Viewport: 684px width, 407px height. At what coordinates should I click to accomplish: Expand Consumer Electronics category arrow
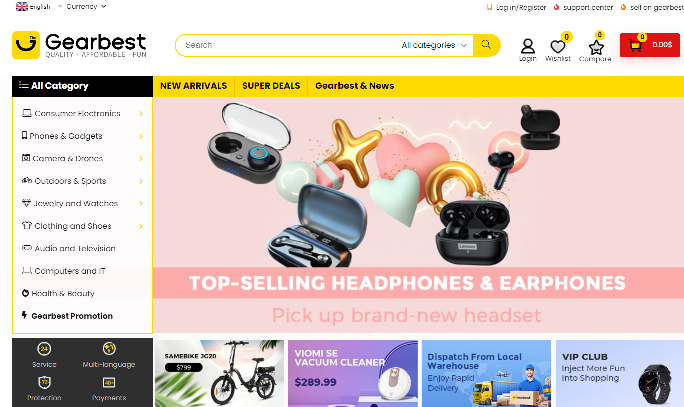pyautogui.click(x=141, y=113)
